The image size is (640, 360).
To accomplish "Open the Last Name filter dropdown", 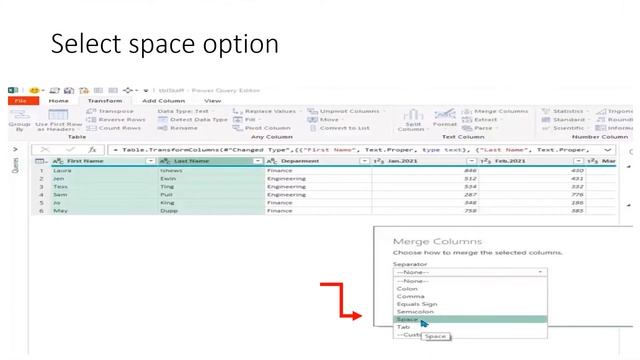I will click(x=258, y=161).
